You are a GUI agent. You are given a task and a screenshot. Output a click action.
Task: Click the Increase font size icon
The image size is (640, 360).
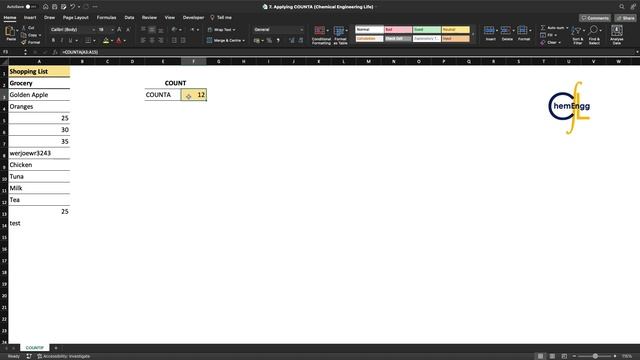pyautogui.click(x=119, y=30)
